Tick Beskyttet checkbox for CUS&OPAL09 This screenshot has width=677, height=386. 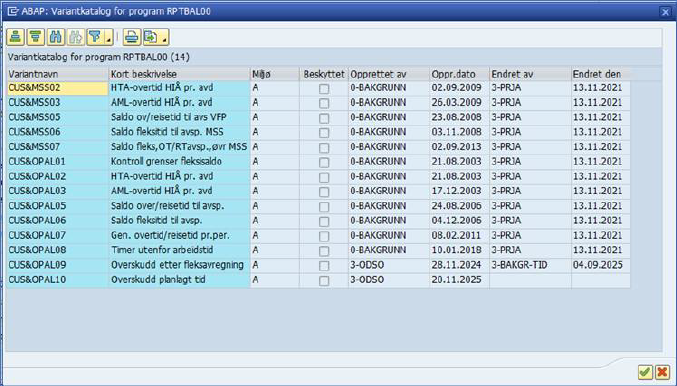point(324,266)
